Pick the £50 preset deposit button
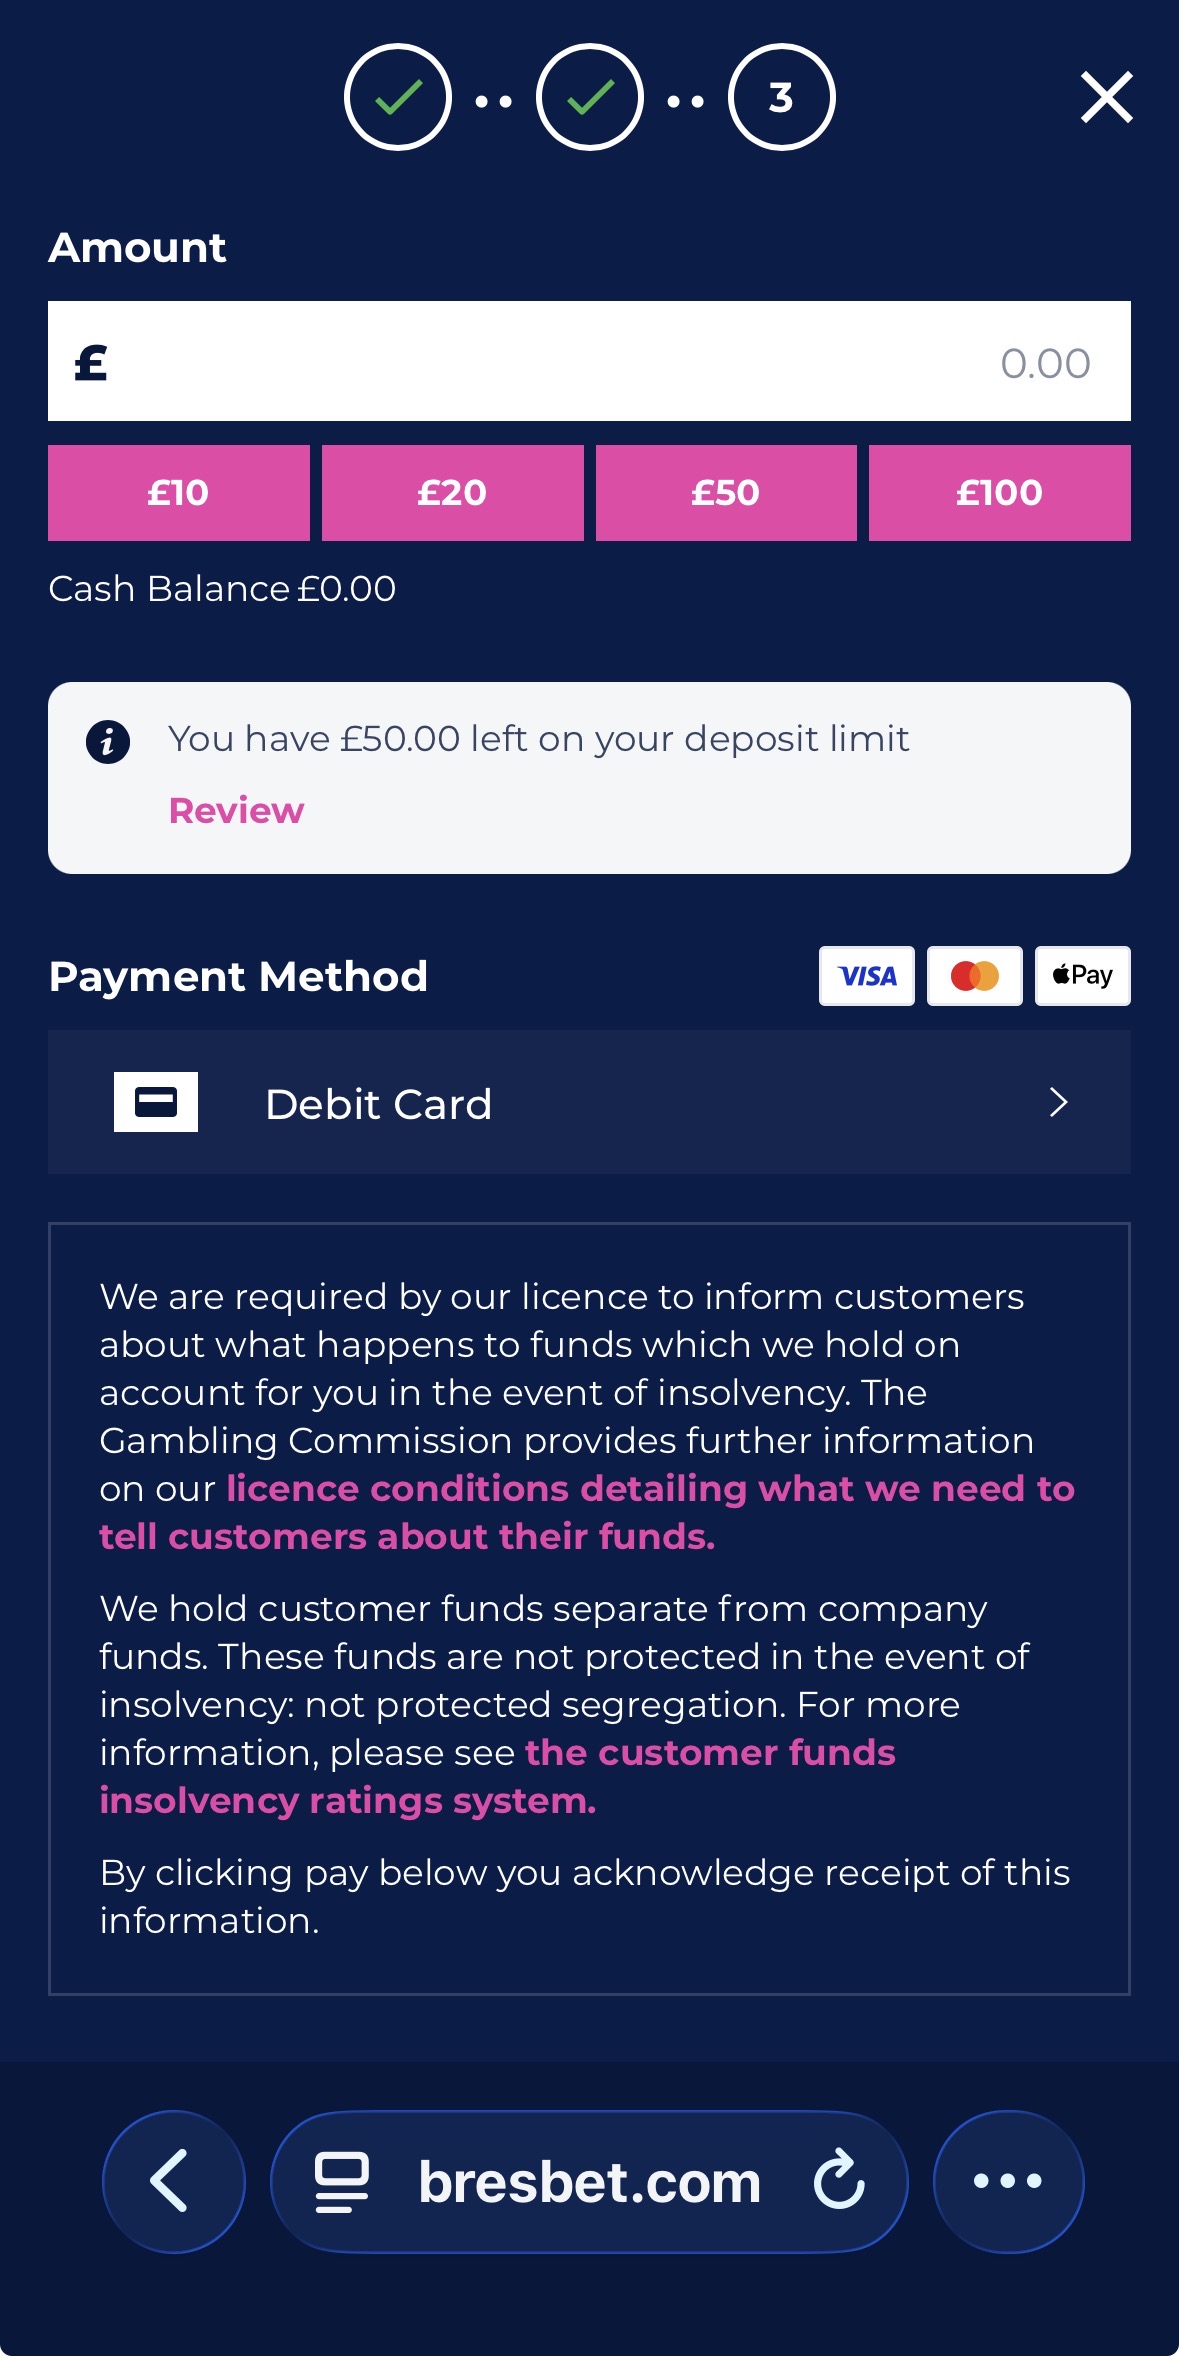The image size is (1179, 2356). tap(726, 493)
